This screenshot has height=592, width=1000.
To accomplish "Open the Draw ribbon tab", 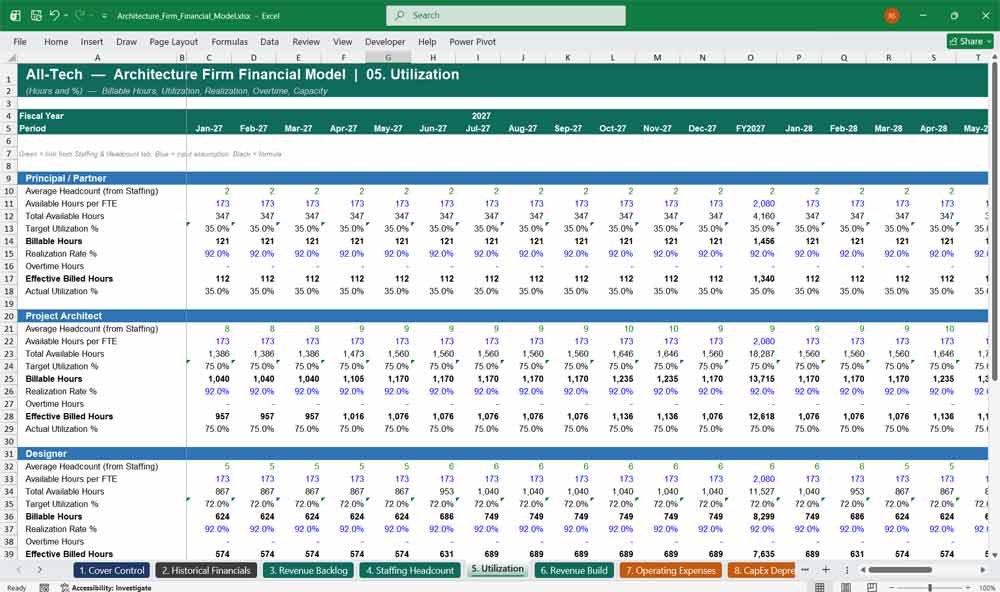I will click(x=126, y=41).
